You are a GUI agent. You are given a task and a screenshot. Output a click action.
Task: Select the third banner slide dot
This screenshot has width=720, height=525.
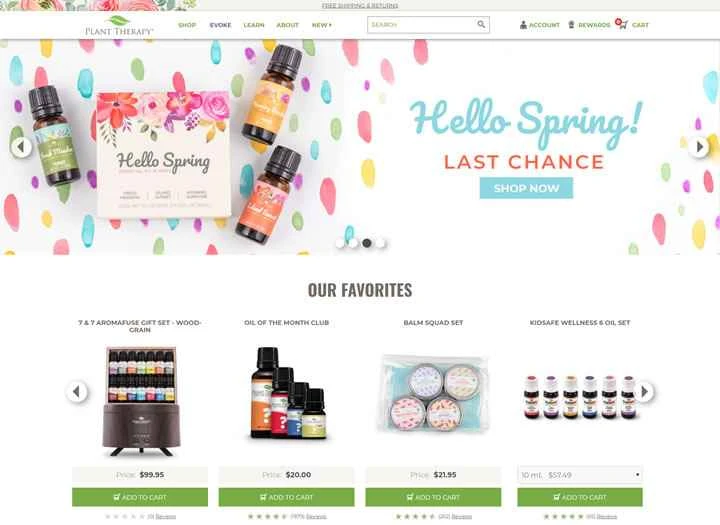[366, 243]
